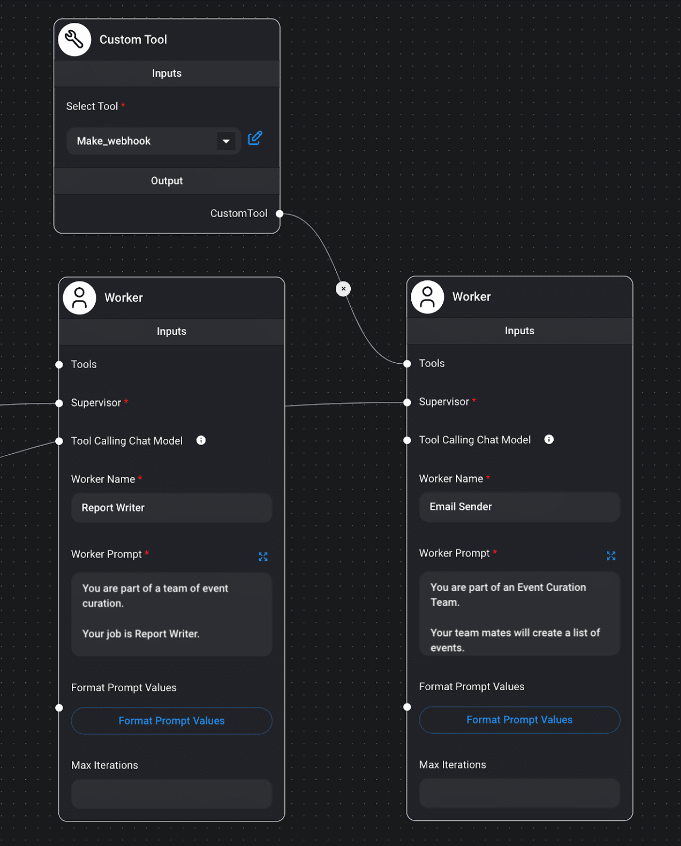Click Worker title of Report Writer node

click(124, 298)
